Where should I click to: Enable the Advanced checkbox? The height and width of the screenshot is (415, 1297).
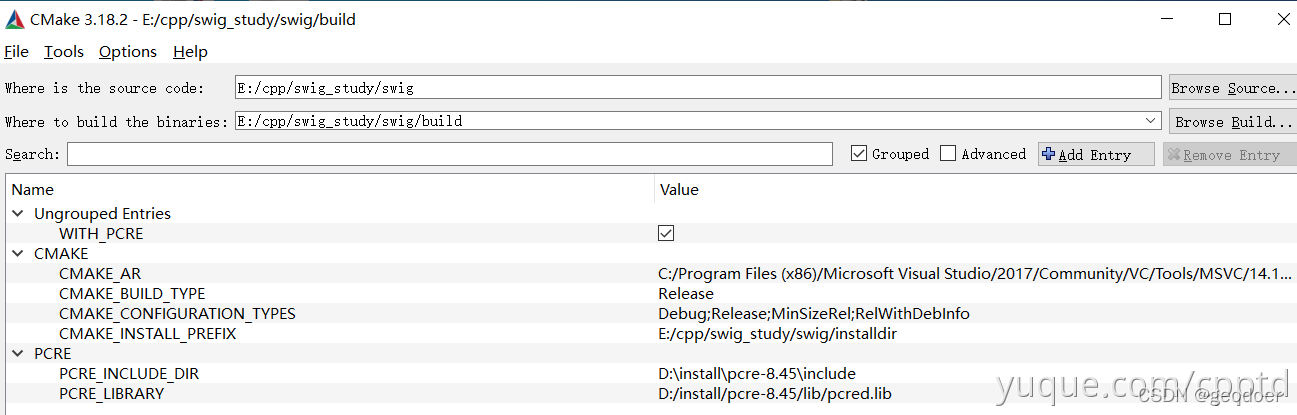coord(948,154)
